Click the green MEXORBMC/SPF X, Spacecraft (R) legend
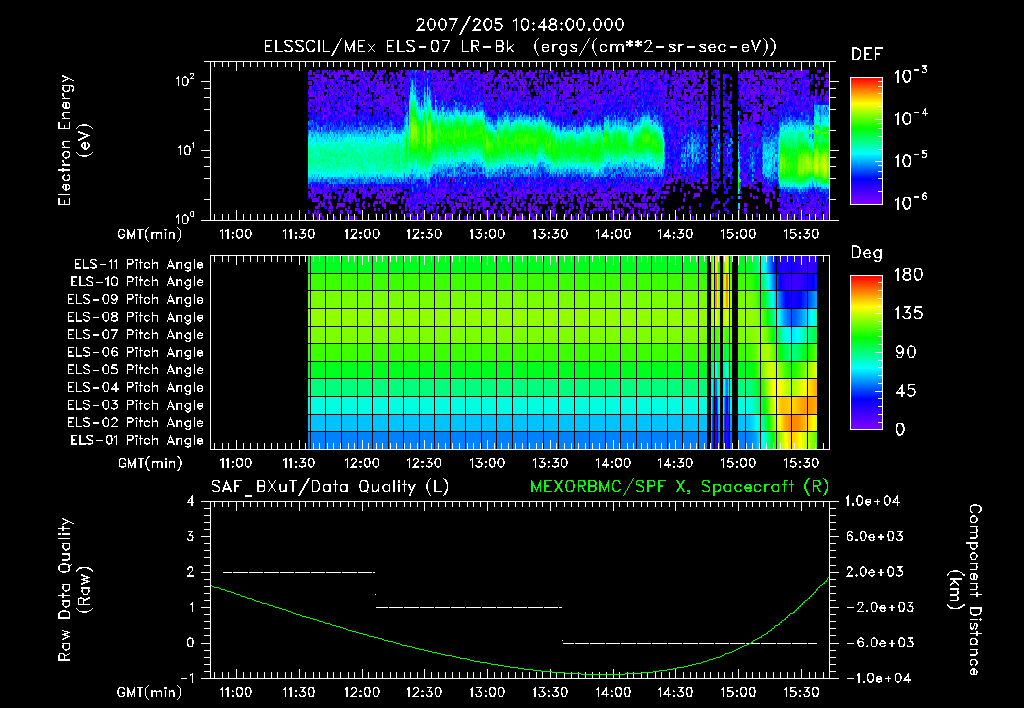Viewport: 1024px width, 708px height. pos(679,487)
